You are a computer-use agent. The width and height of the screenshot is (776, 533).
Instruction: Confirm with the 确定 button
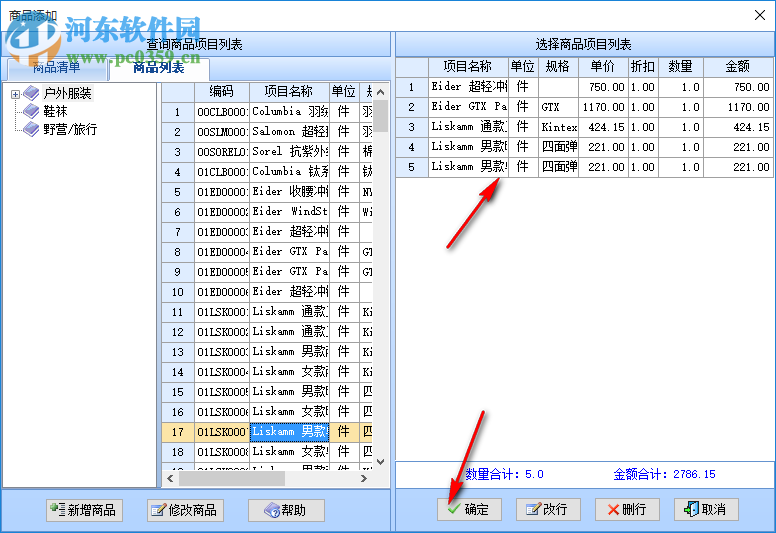click(x=469, y=509)
